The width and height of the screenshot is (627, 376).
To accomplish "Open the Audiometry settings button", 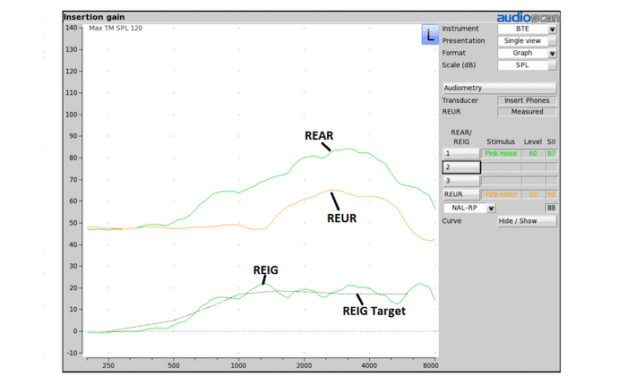I will tap(499, 88).
